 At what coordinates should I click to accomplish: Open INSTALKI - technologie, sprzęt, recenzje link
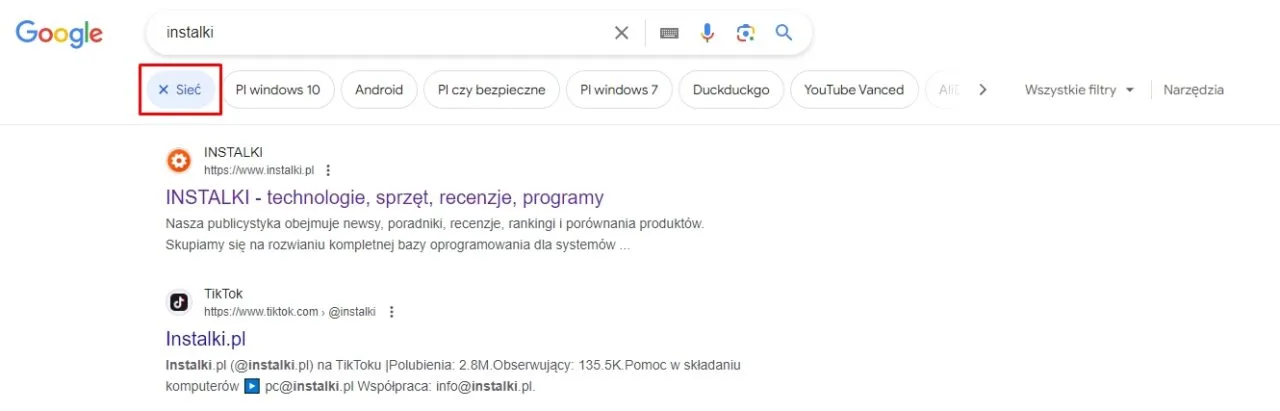pyautogui.click(x=384, y=197)
